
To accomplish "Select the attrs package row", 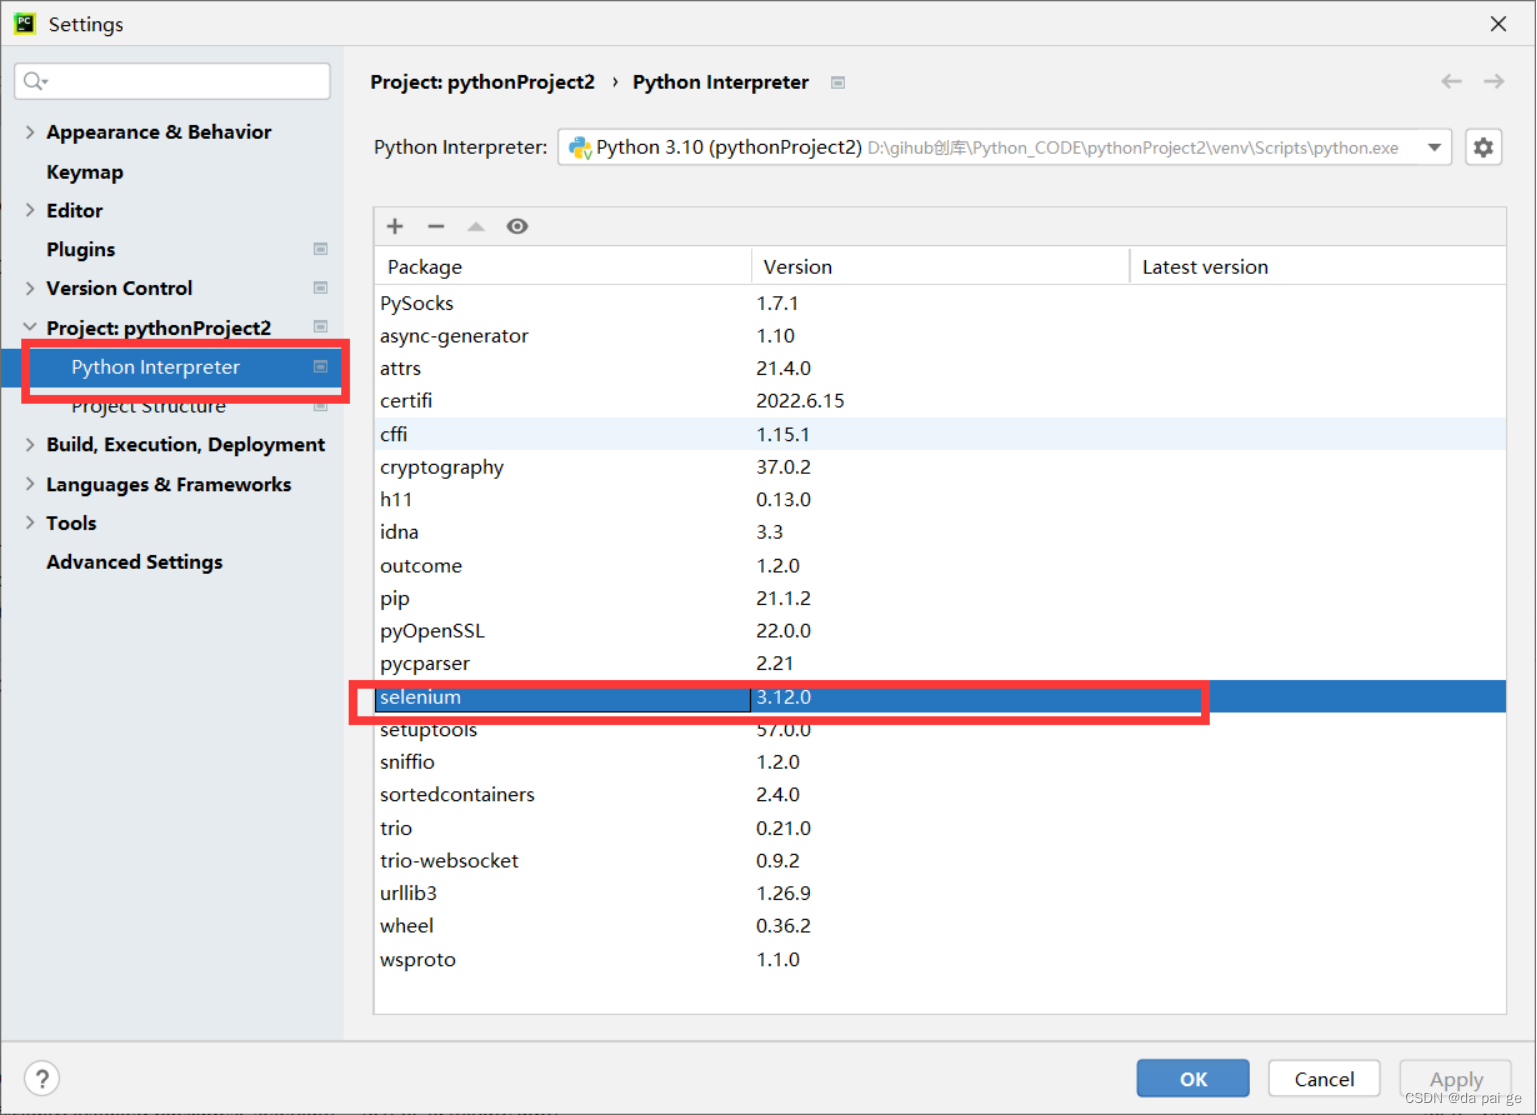I will 940,369.
